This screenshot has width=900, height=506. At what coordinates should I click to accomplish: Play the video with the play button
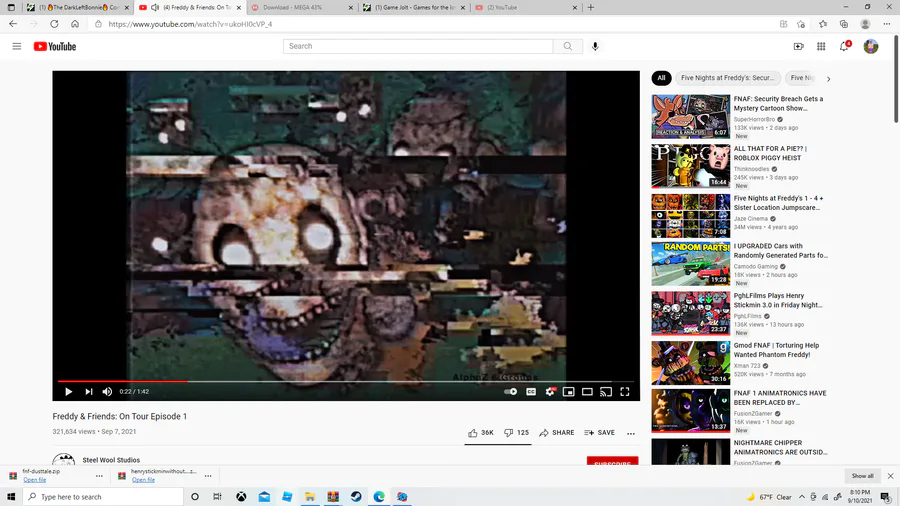(x=68, y=391)
